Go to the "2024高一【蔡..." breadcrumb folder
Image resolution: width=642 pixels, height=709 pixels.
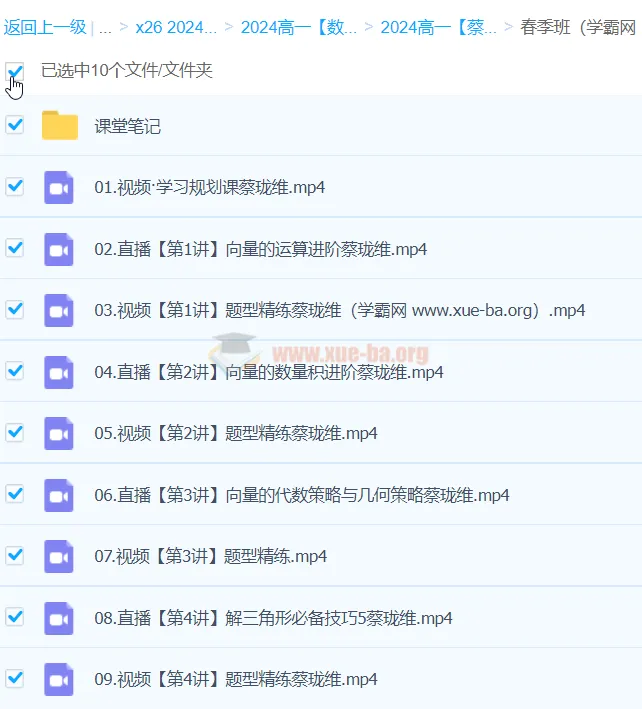tap(438, 27)
